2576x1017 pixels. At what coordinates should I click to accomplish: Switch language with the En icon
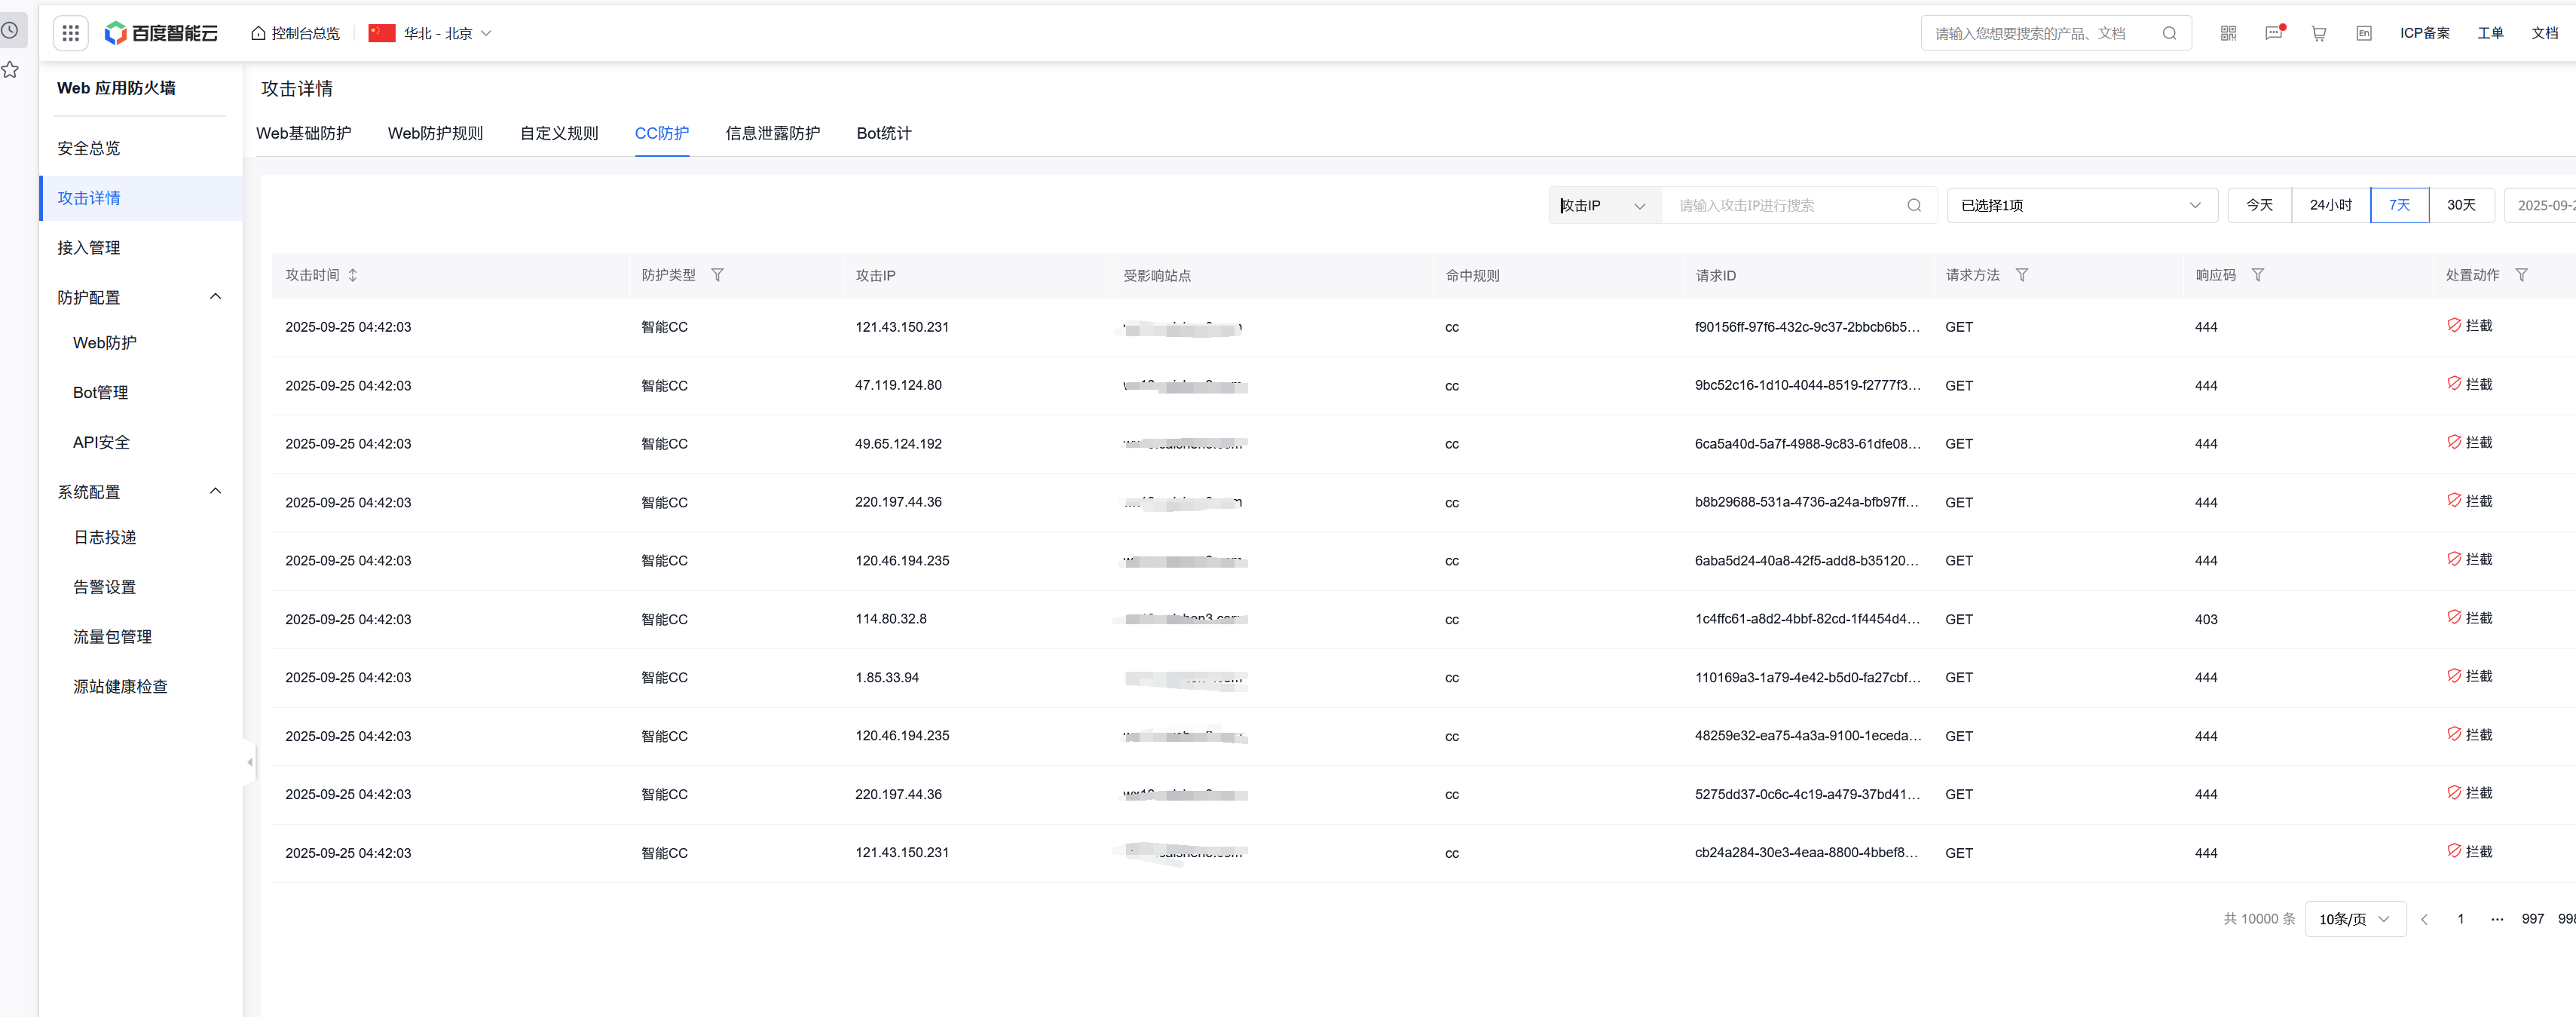(x=2363, y=33)
